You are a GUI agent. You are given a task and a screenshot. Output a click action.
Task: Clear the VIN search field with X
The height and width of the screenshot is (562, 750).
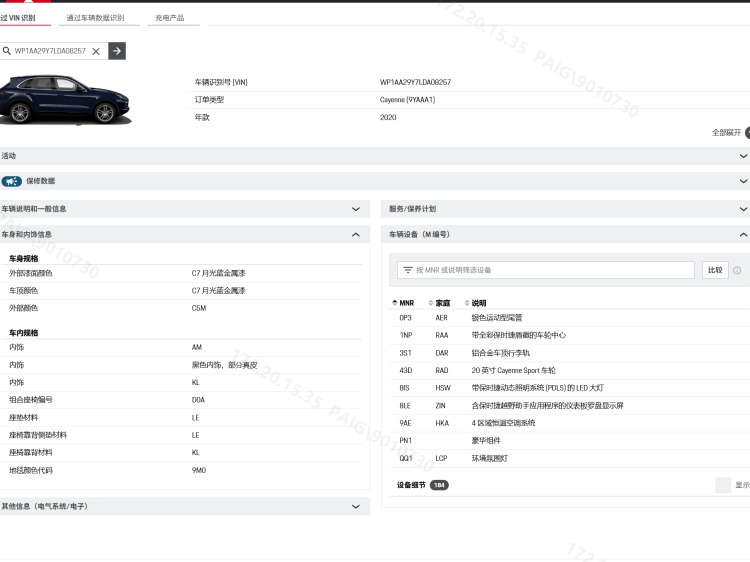[x=96, y=51]
